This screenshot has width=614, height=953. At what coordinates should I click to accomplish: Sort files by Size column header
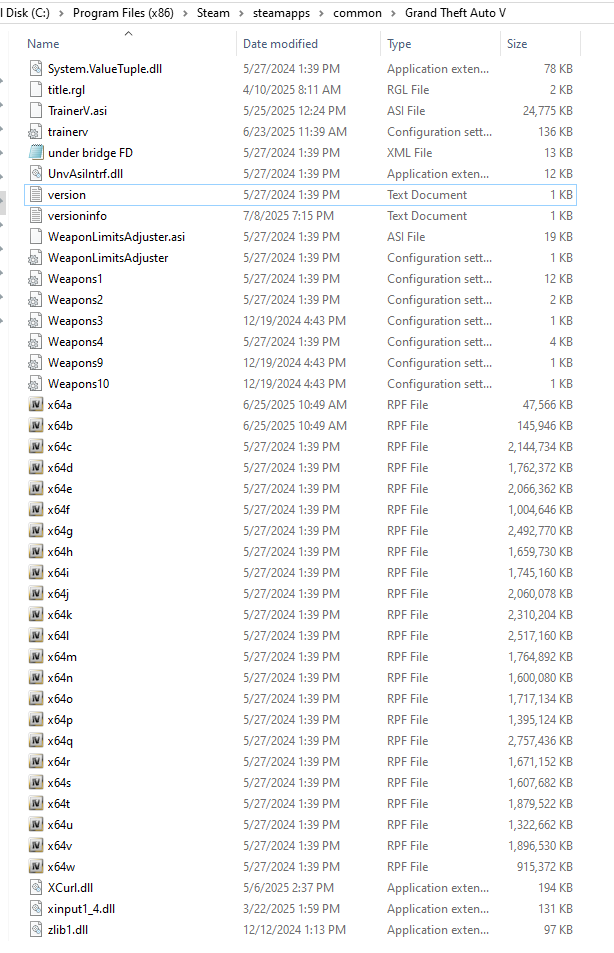[517, 44]
